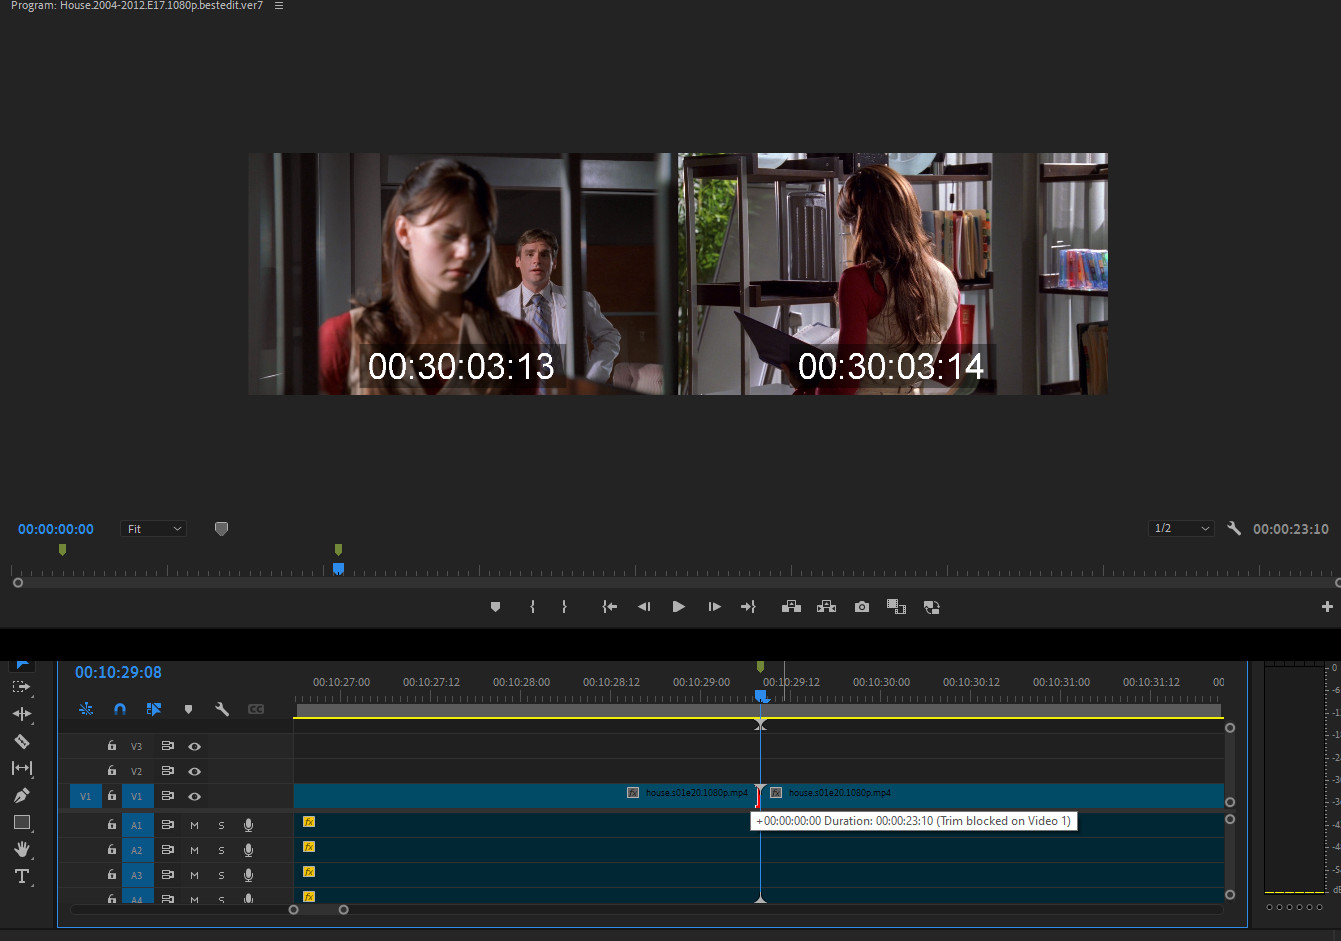Toggle V3 track targeting
This screenshot has width=1341, height=941.
137,746
